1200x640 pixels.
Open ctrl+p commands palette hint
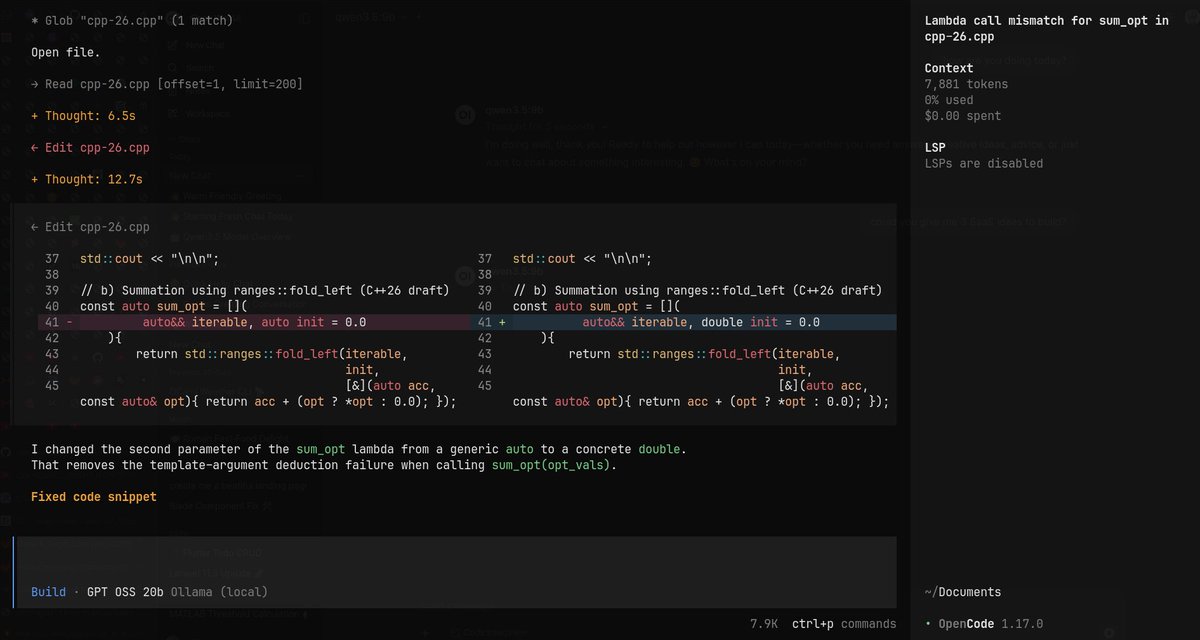pos(844,624)
